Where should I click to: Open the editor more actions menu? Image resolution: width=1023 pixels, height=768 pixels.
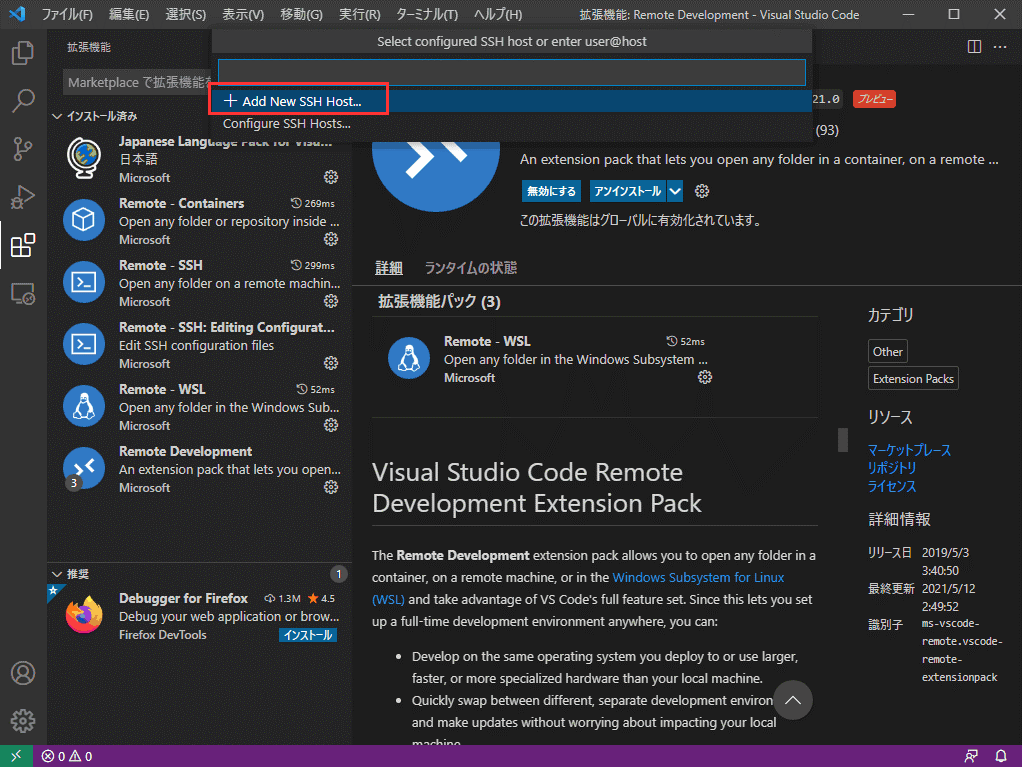pos(1000,47)
